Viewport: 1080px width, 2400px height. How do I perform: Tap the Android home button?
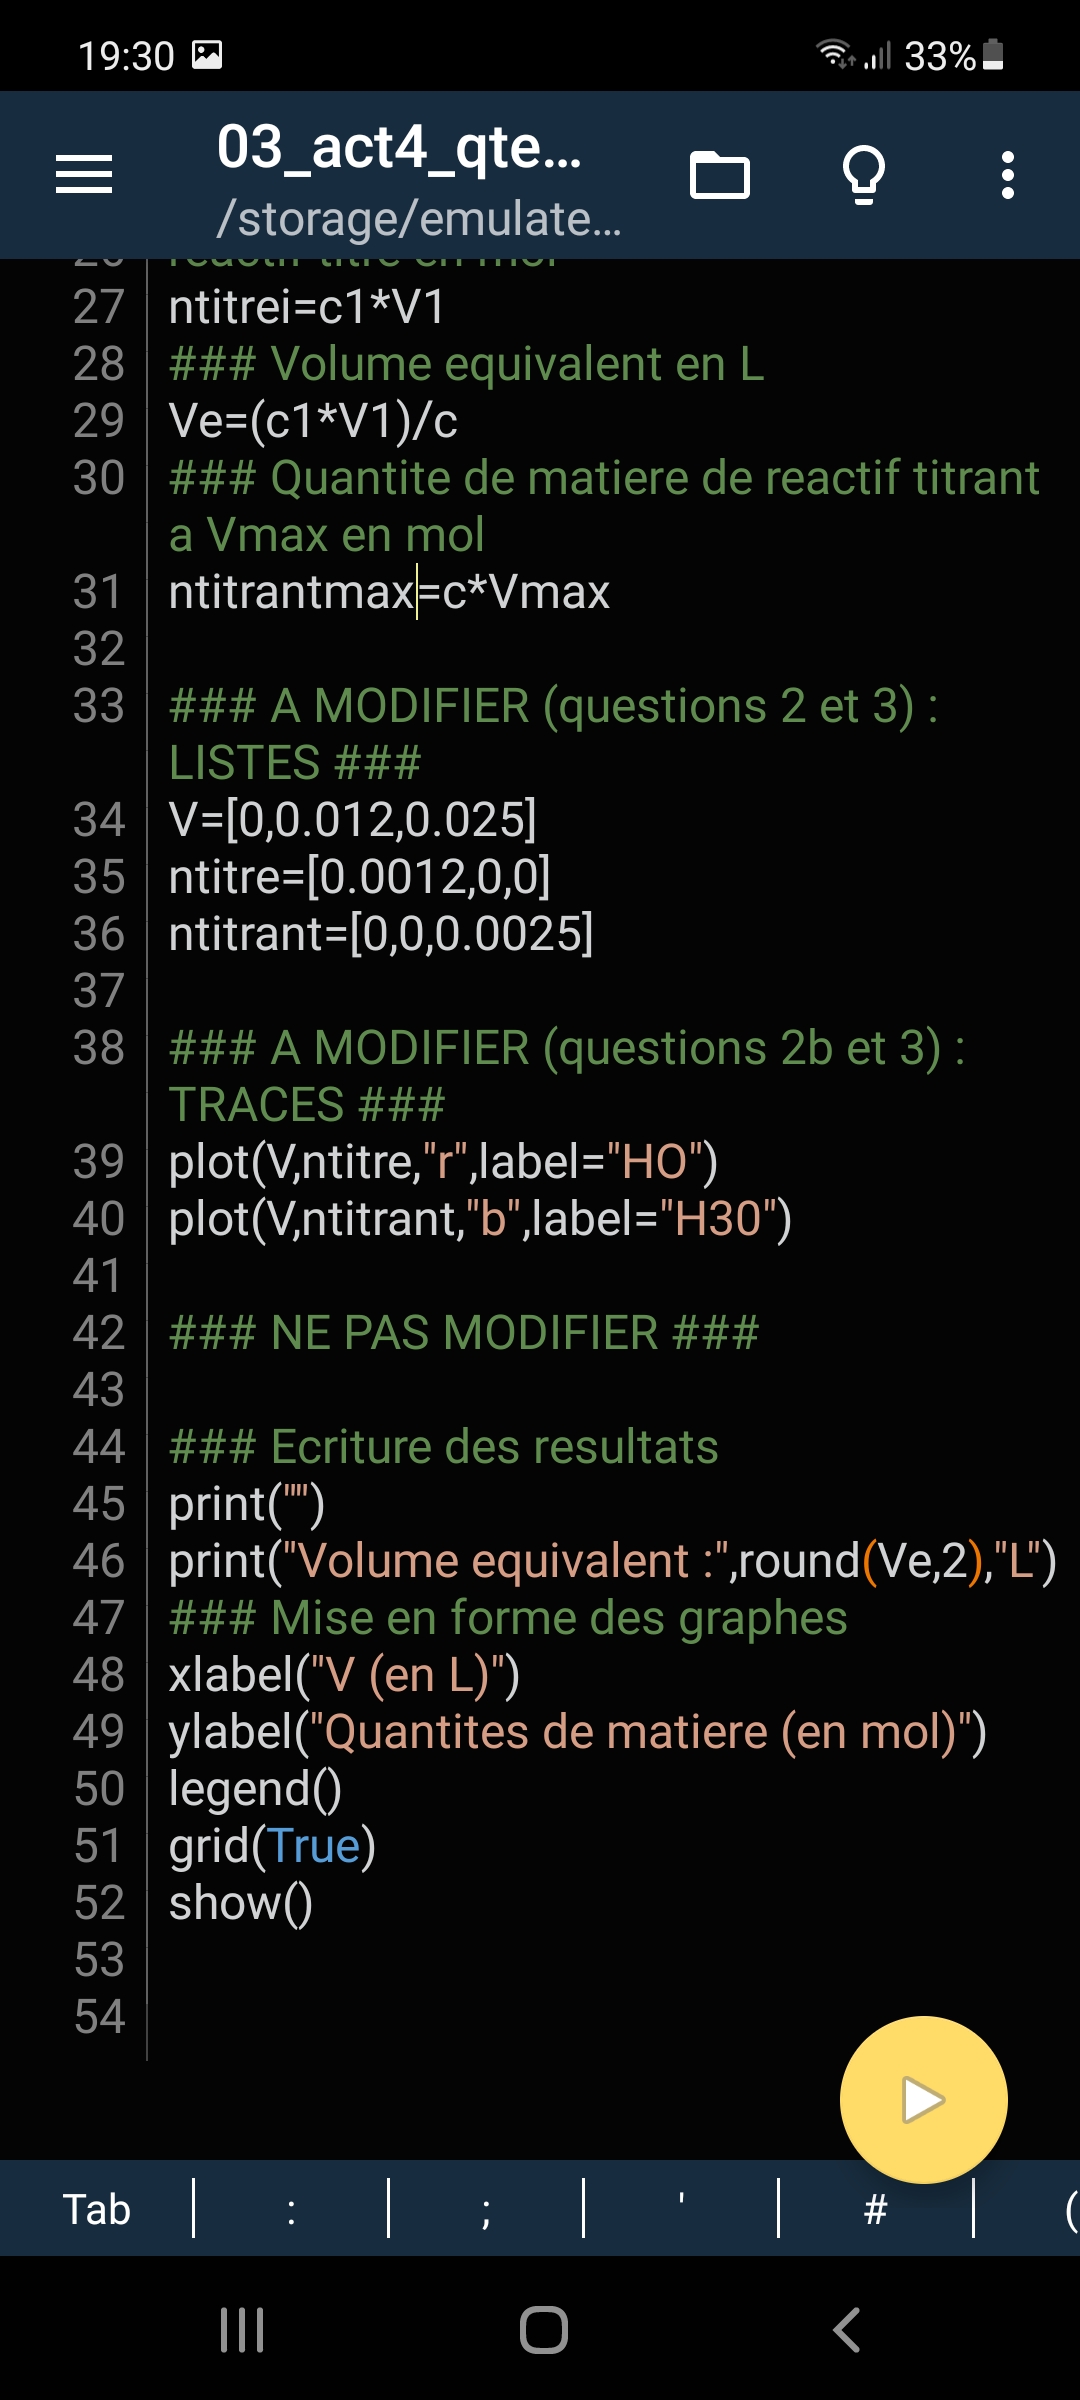pyautogui.click(x=543, y=2330)
